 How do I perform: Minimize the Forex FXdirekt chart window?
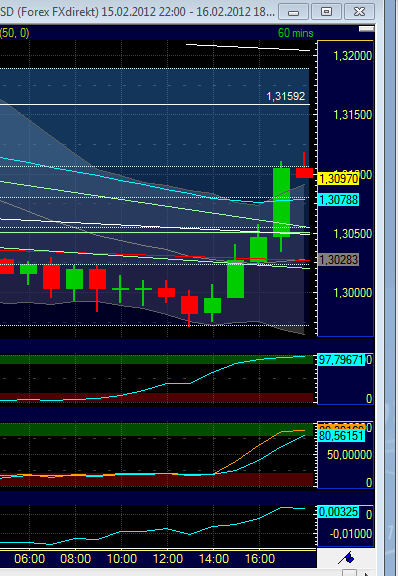[293, 12]
